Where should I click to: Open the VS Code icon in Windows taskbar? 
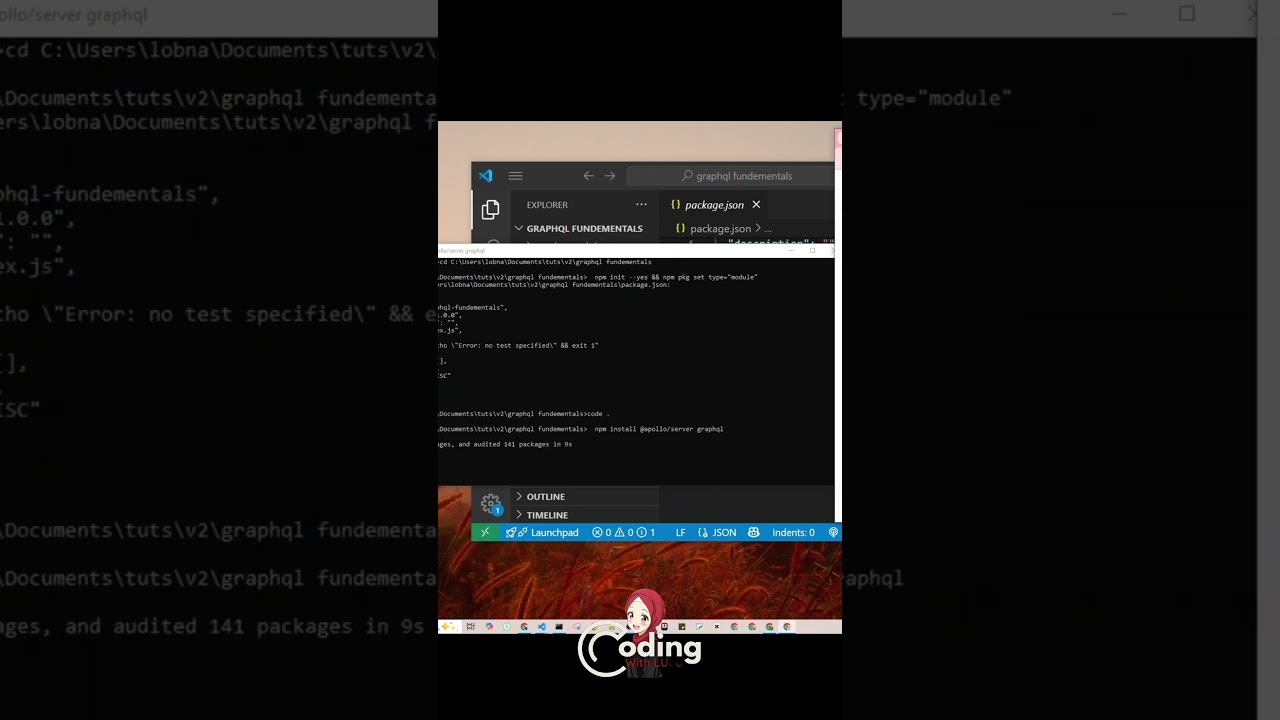(x=542, y=627)
